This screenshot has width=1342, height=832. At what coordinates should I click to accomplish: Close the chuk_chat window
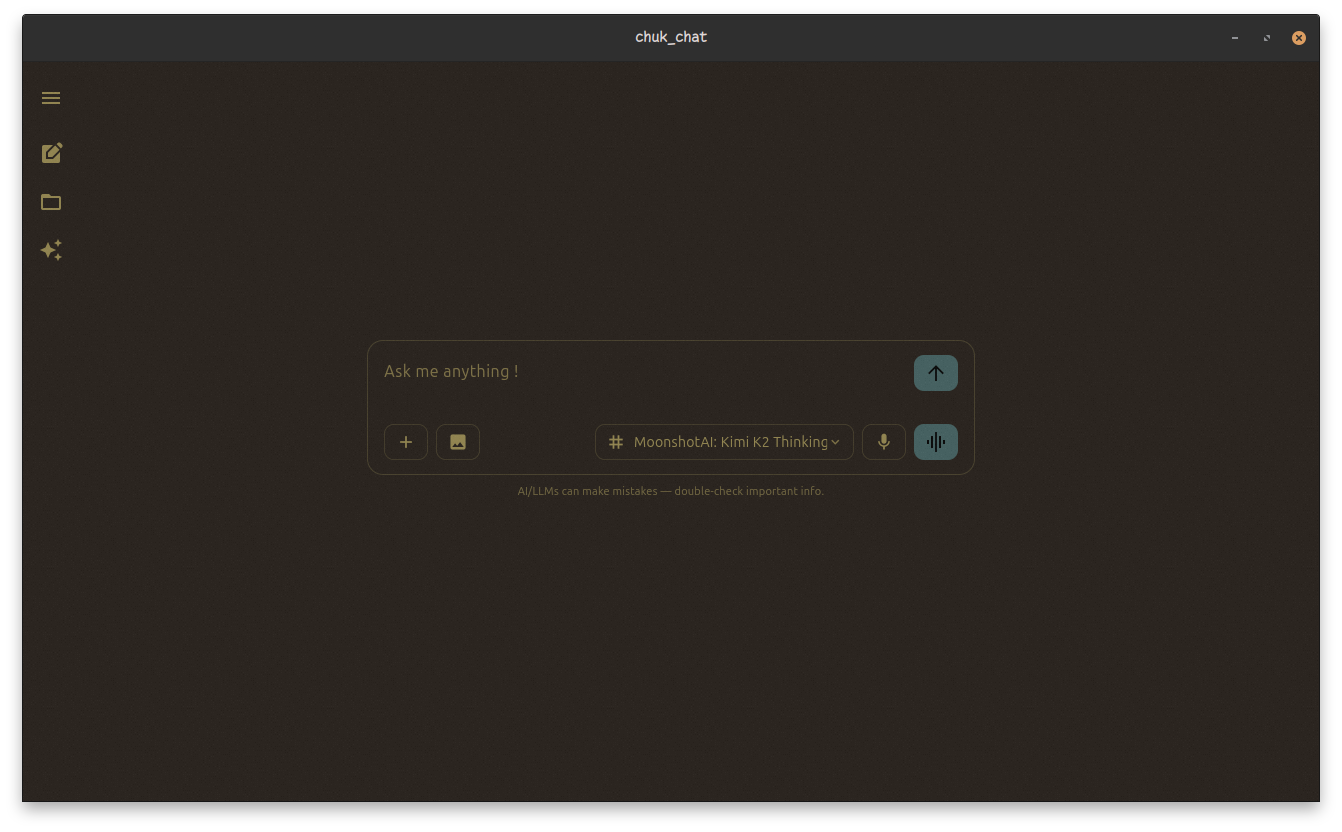(x=1298, y=38)
